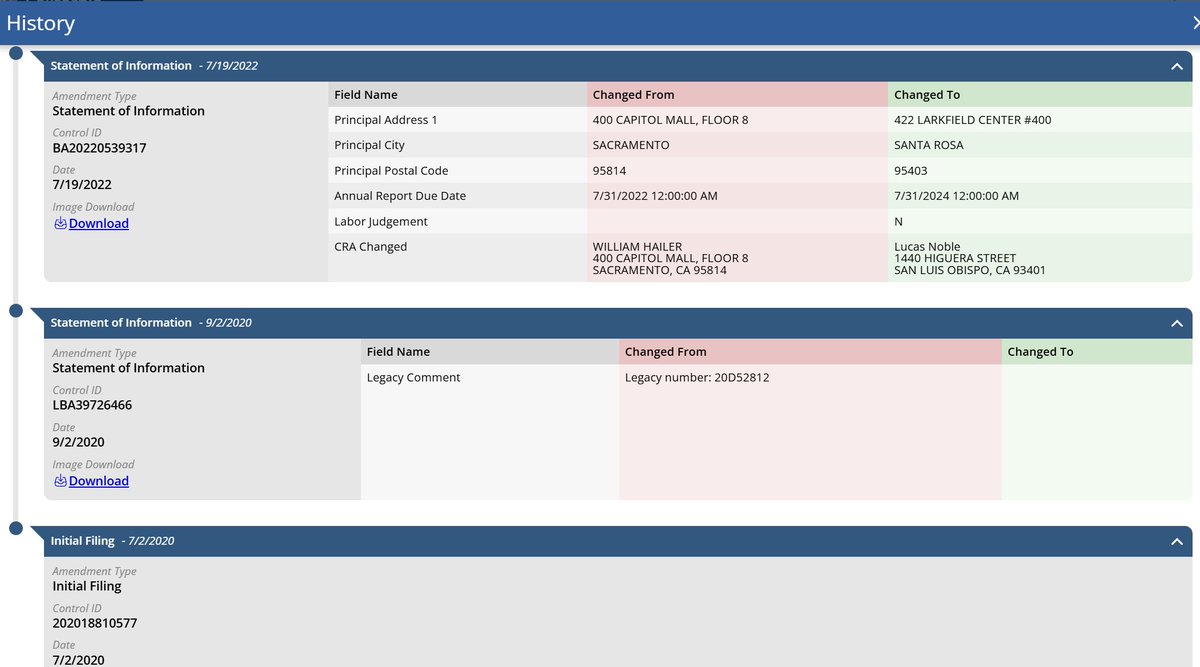This screenshot has width=1200, height=667.
Task: Click the timeline dot for 9/2/2020 filing
Action: pyautogui.click(x=16, y=311)
